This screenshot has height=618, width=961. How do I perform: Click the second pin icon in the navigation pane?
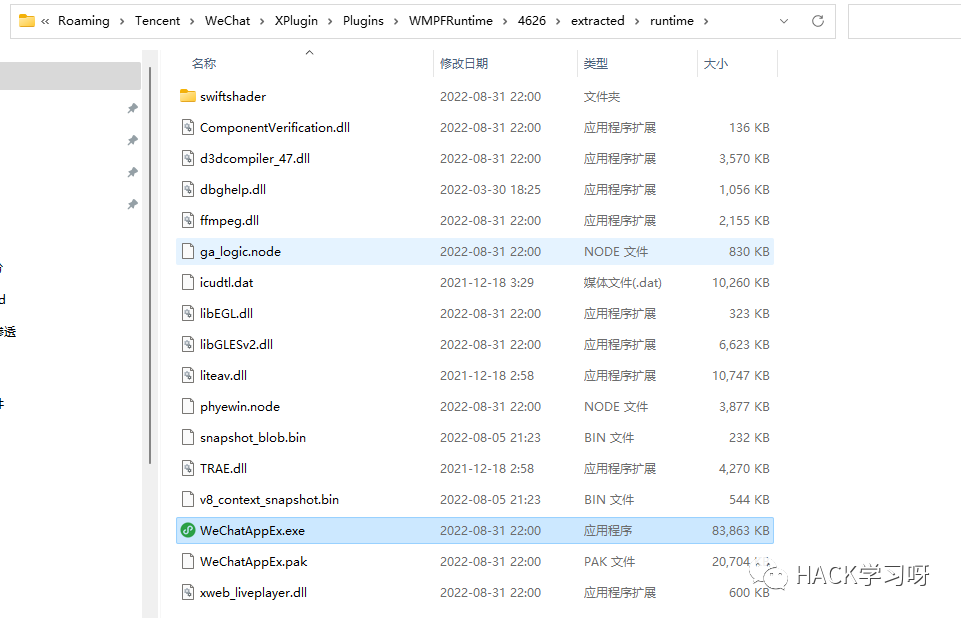[132, 140]
